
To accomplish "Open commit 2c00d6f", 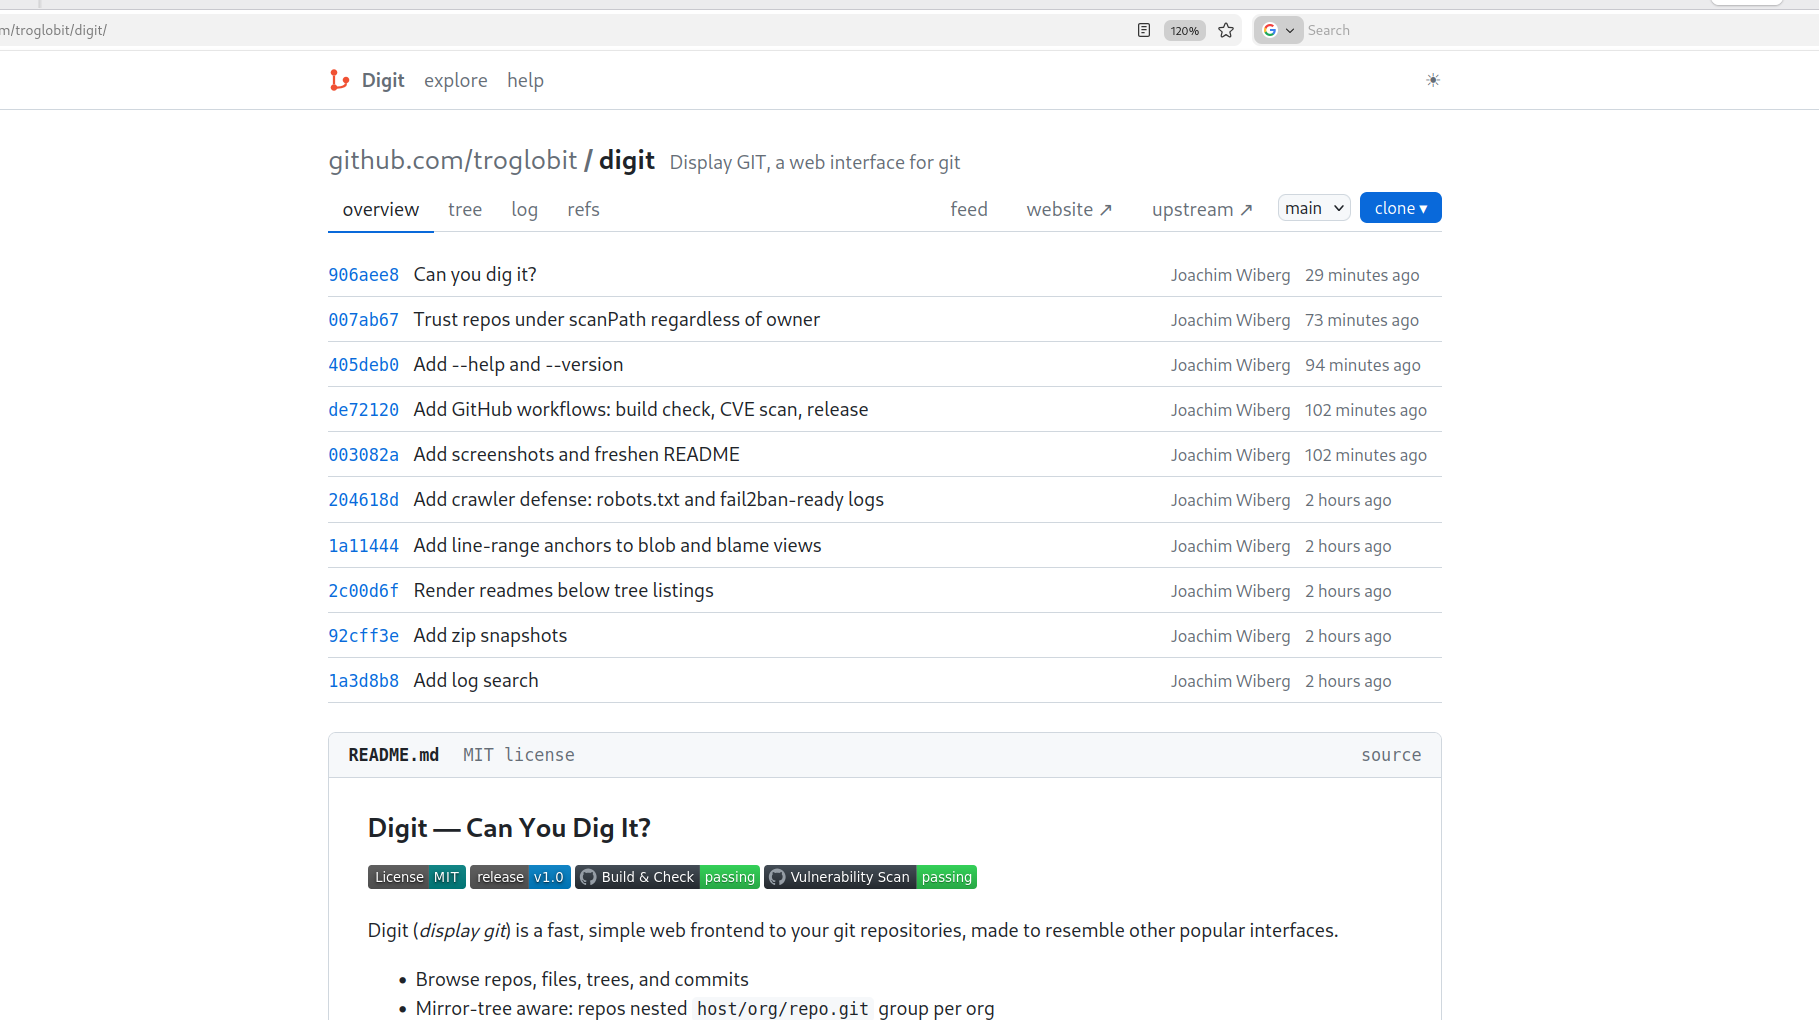I will 364,591.
